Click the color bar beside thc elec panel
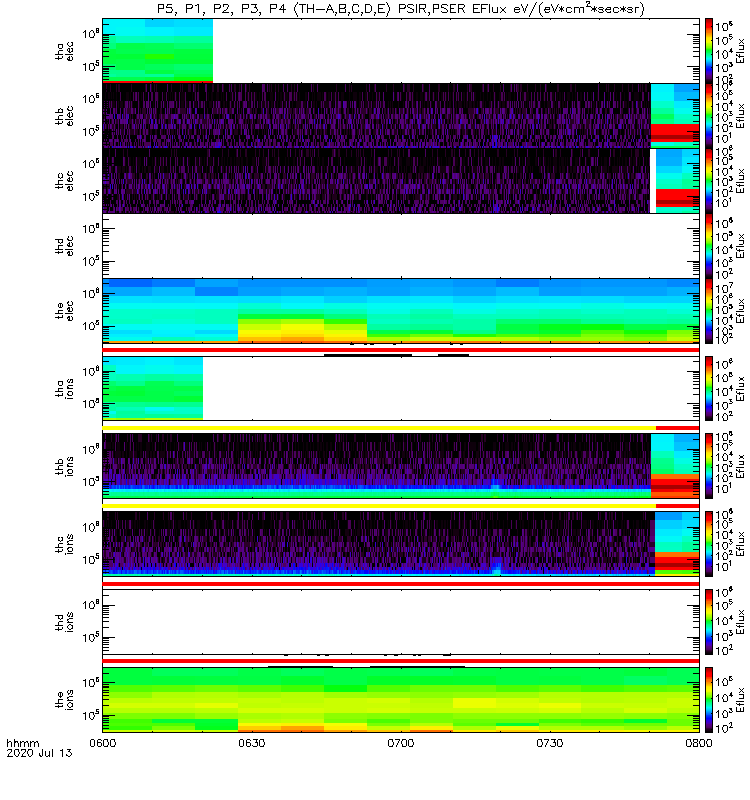 tap(709, 181)
